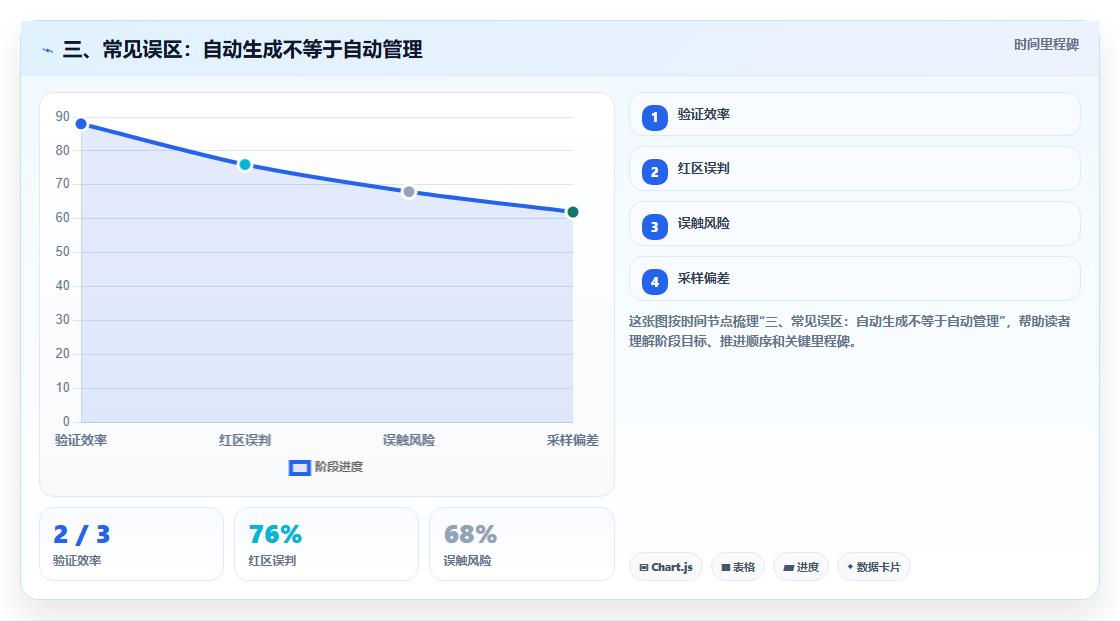Image resolution: width=1120 pixels, height=621 pixels.
Task: Click the gray 误触风险 data point
Action: tap(409, 192)
